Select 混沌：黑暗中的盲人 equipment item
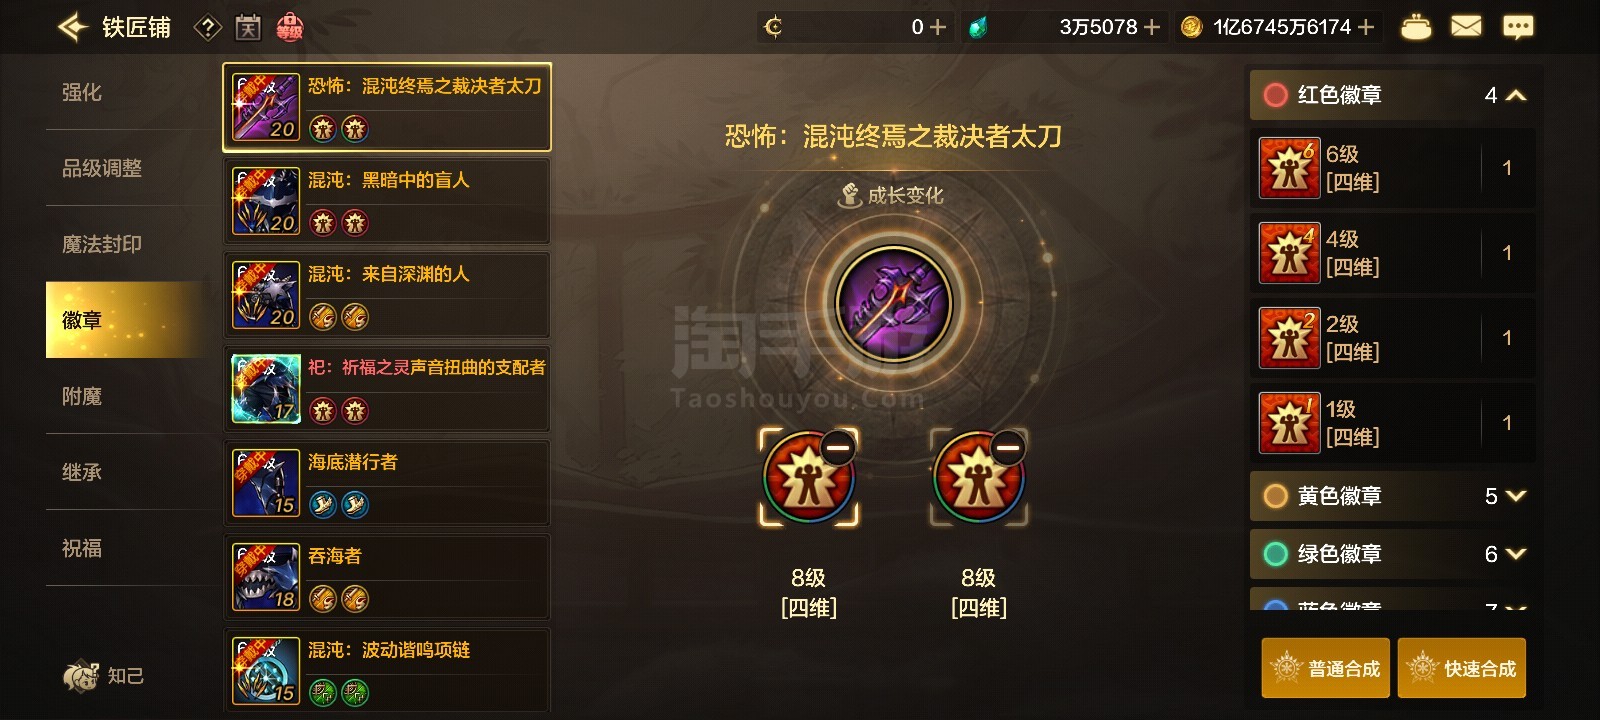1600x720 pixels. [x=387, y=201]
